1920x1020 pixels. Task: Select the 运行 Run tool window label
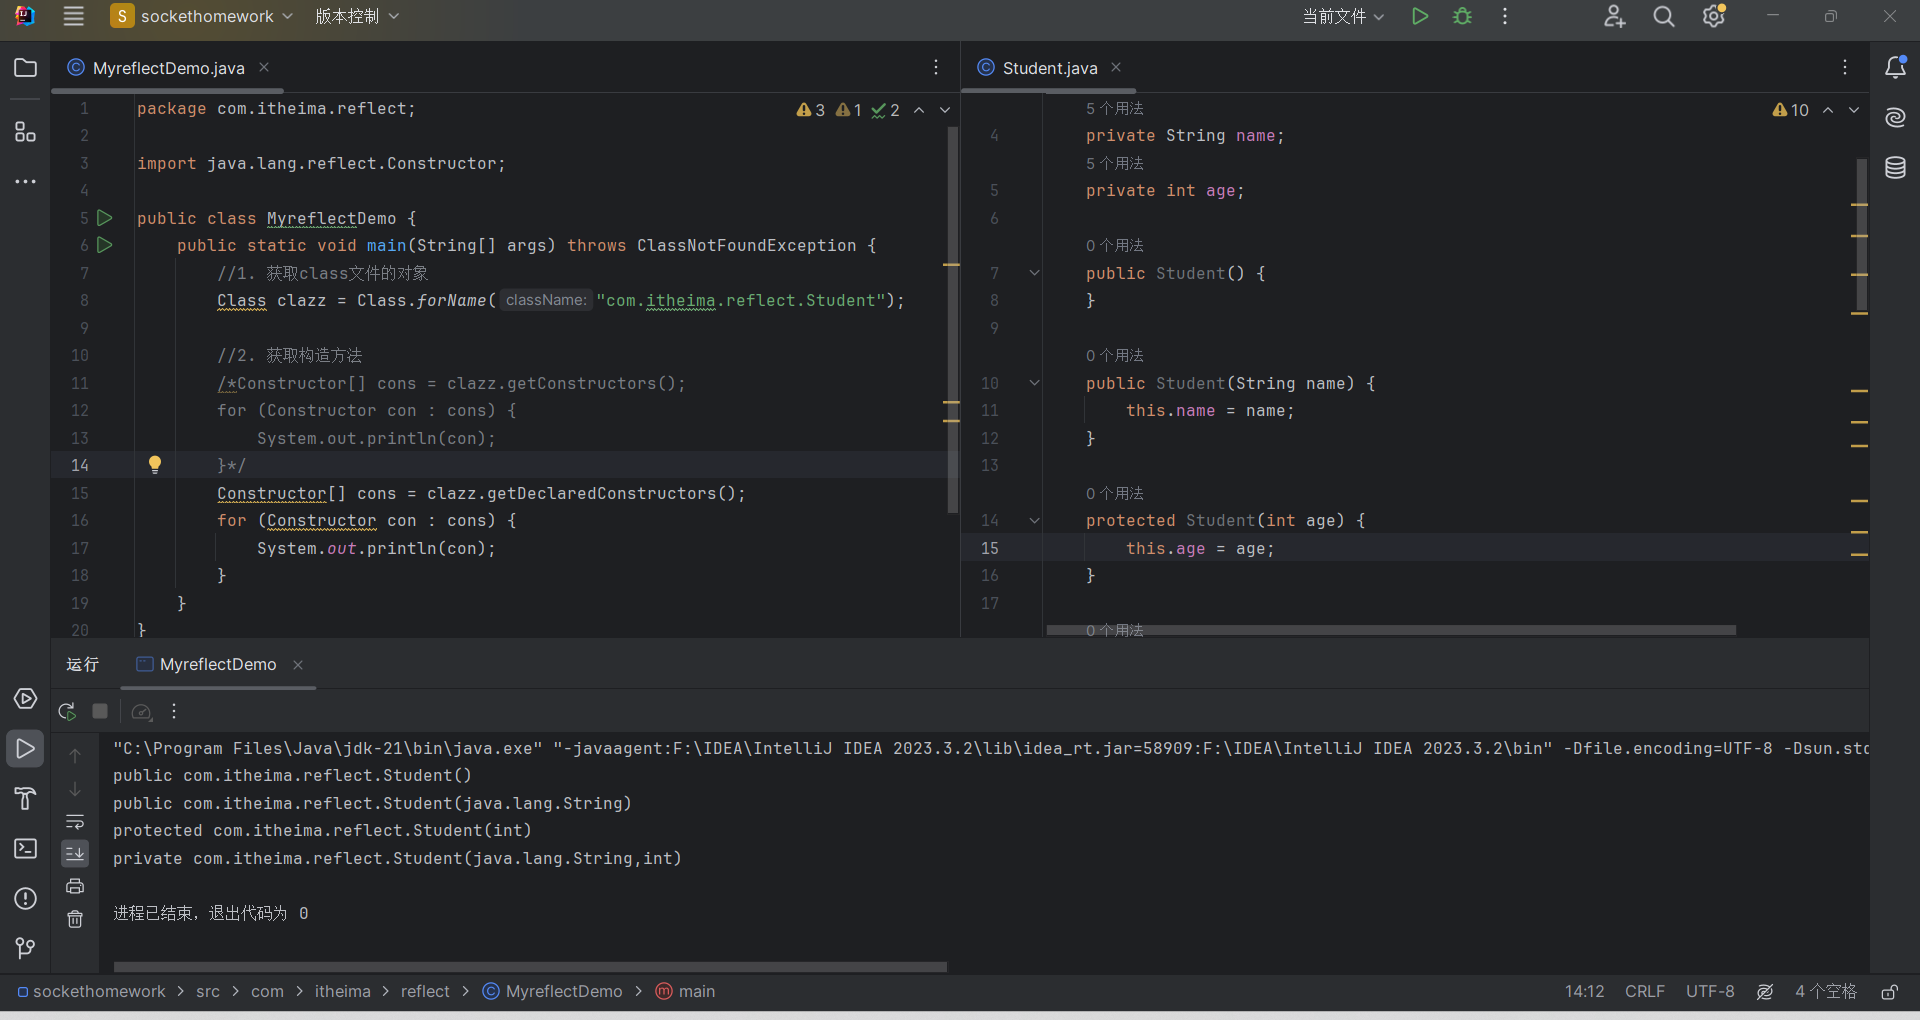coord(83,664)
